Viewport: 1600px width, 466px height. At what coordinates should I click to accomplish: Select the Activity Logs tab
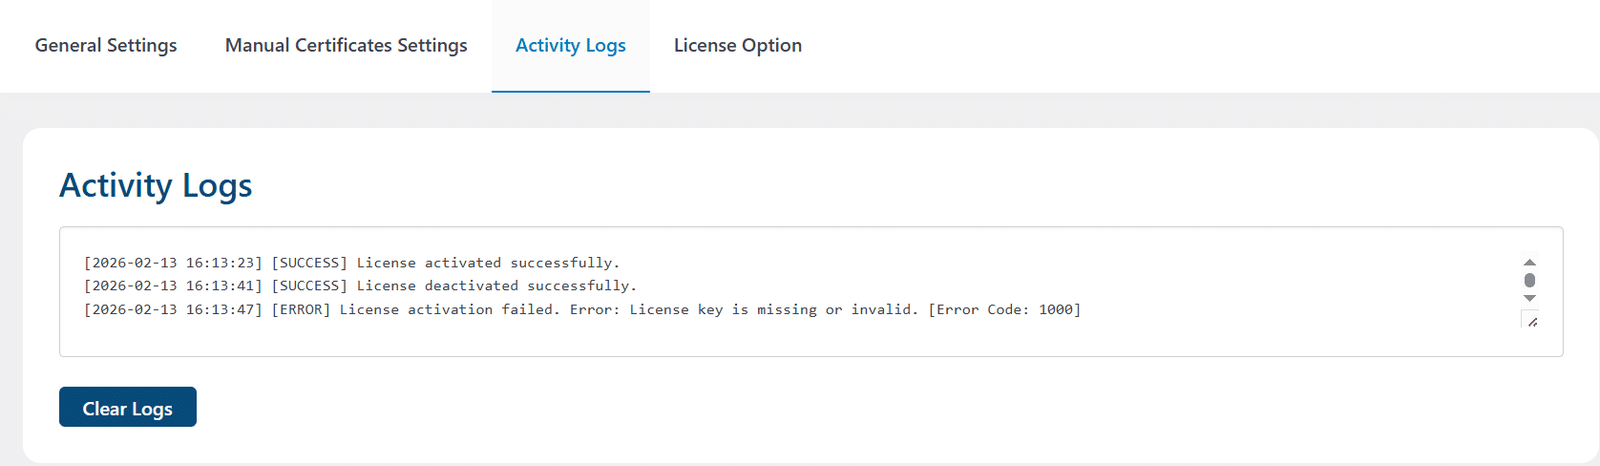coord(571,45)
